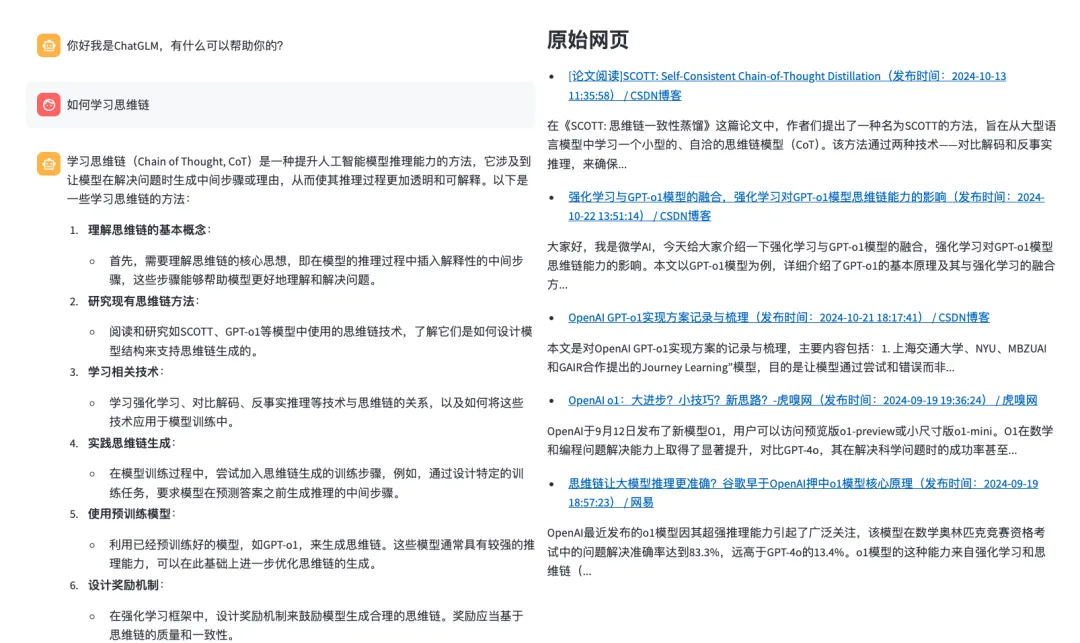Click the bullet text starting 在强化学习框架中
The image size is (1080, 643).
[x=317, y=625]
